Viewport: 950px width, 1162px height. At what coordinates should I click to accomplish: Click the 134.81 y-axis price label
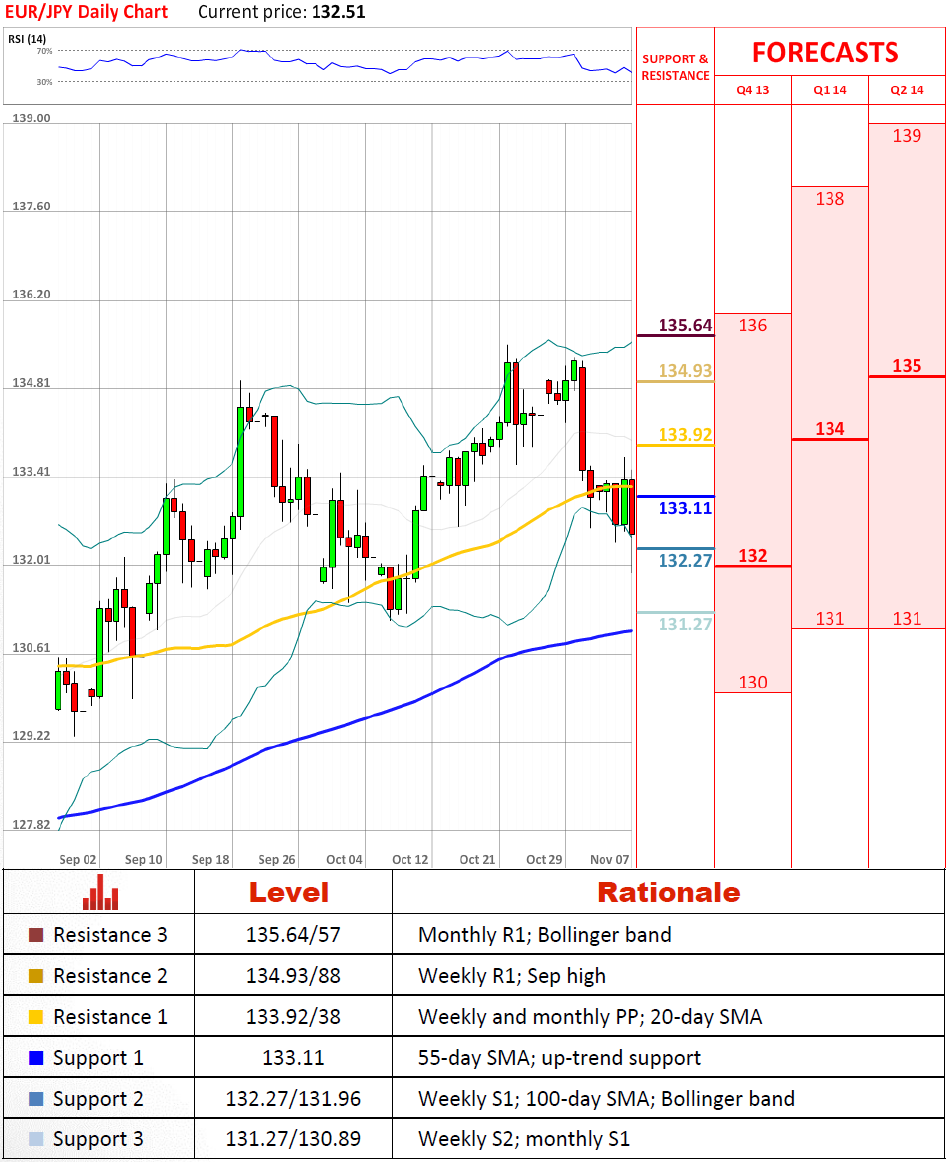point(31,382)
